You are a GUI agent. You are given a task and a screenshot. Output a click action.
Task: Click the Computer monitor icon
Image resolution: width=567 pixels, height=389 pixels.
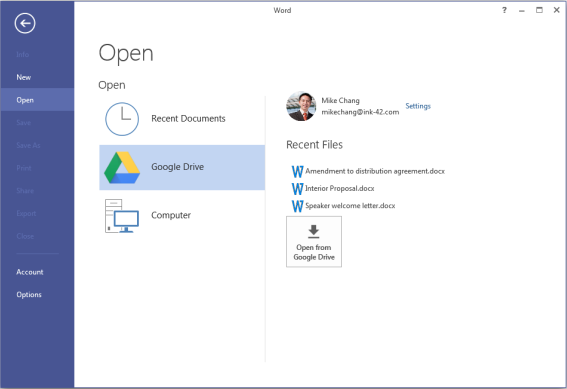point(122,216)
